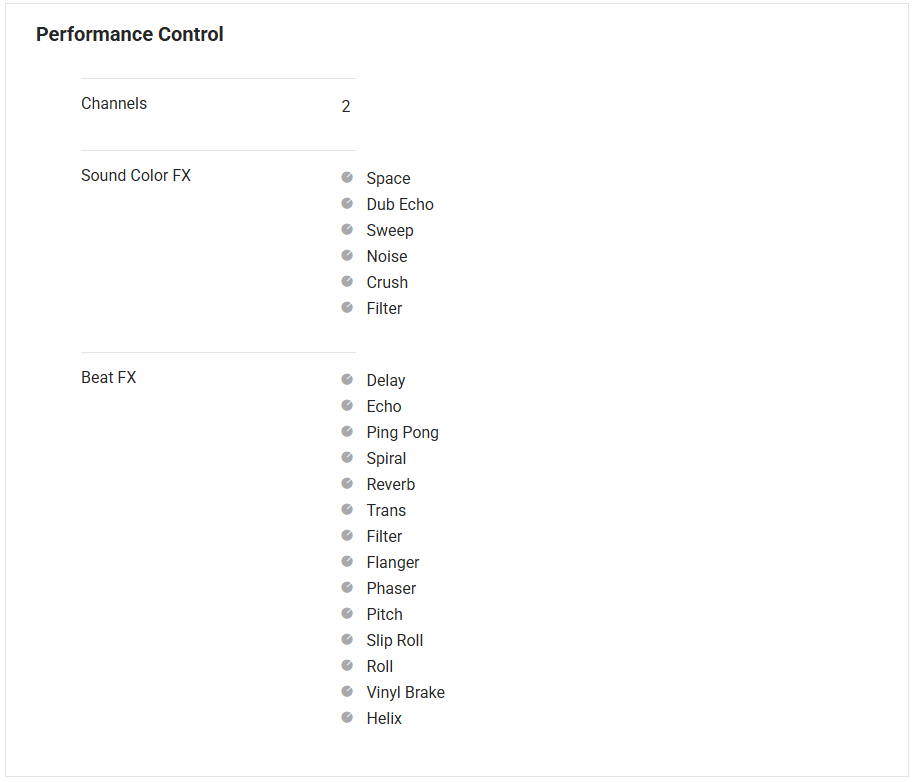Screen dimensions: 913x782
Task: Click the knob icon beside Crush
Action: click(347, 281)
